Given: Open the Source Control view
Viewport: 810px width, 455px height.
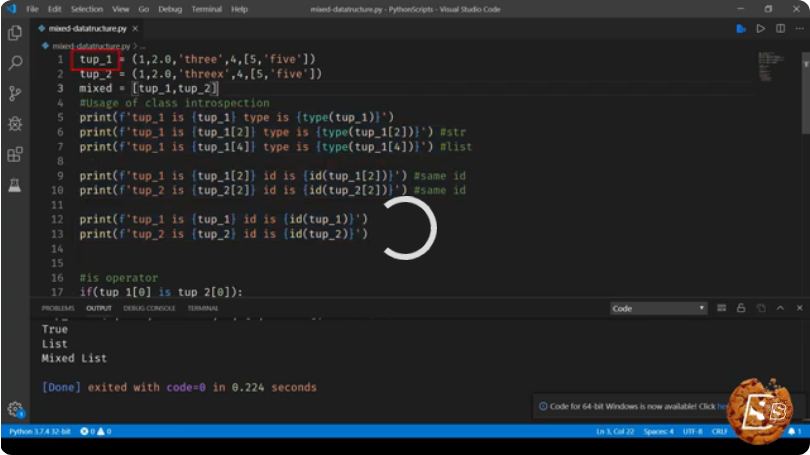Looking at the screenshot, I should click(x=15, y=93).
